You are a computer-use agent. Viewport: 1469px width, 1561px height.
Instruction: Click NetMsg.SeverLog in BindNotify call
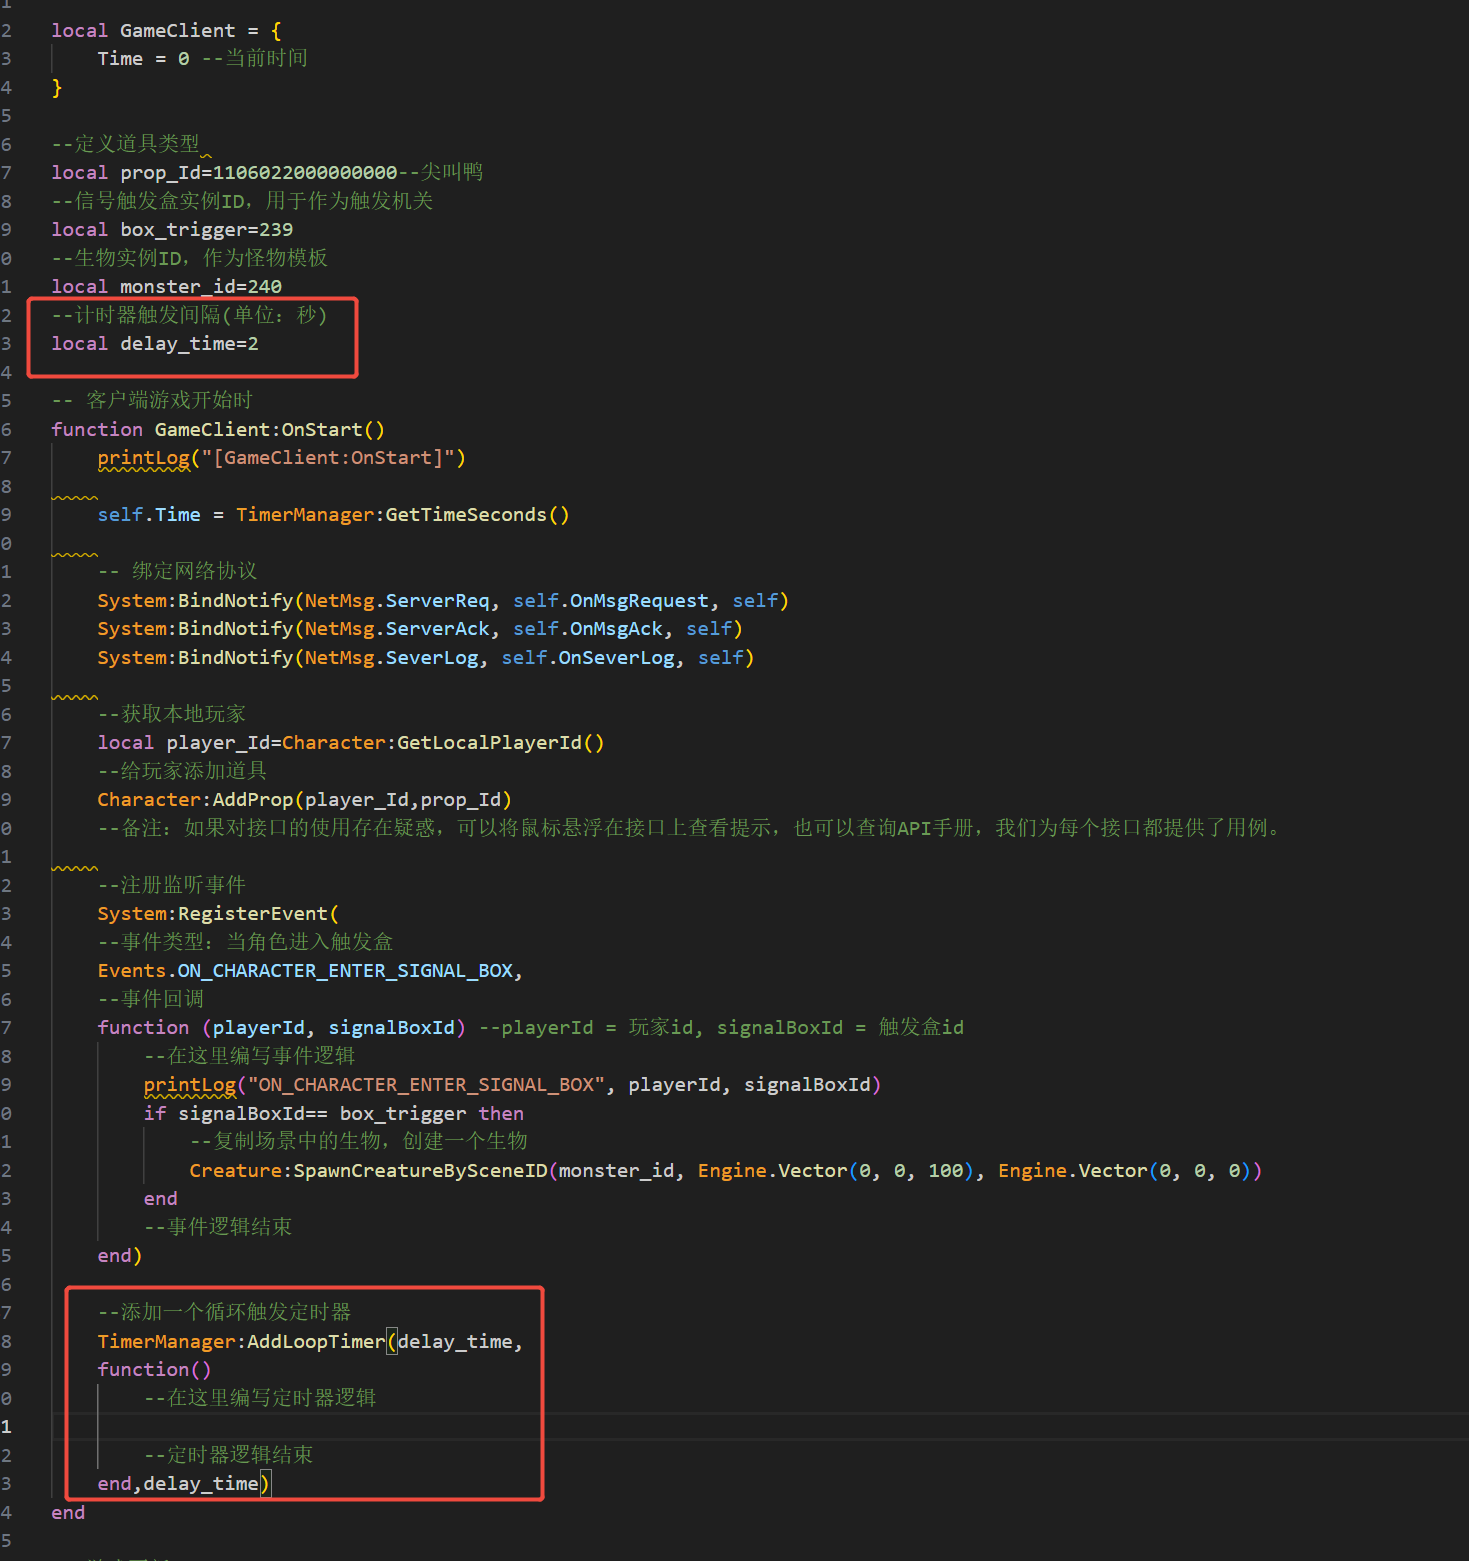point(391,658)
